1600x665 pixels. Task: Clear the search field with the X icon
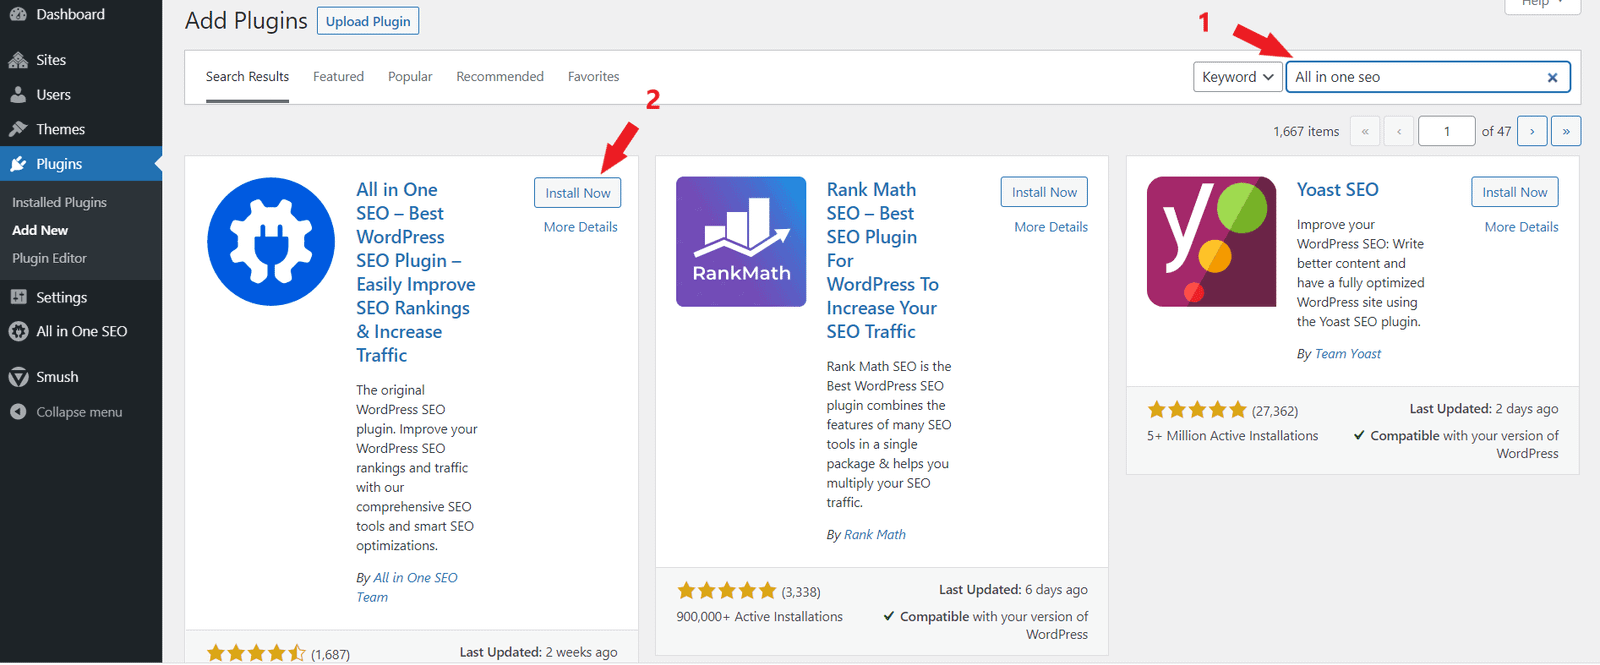(x=1552, y=77)
